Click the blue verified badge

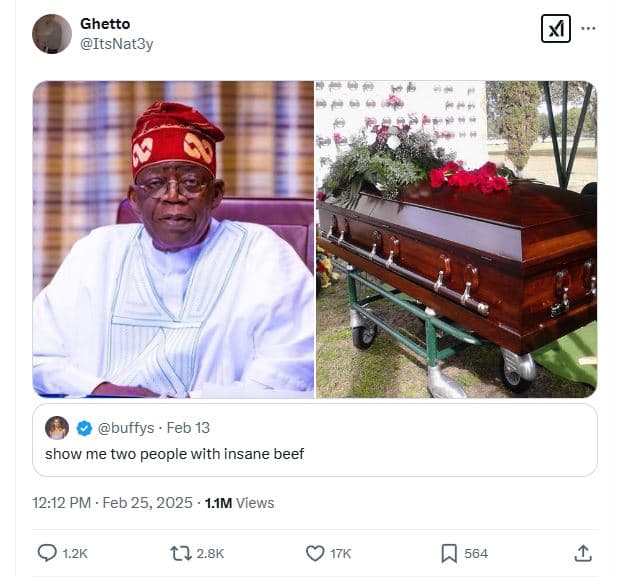point(84,428)
